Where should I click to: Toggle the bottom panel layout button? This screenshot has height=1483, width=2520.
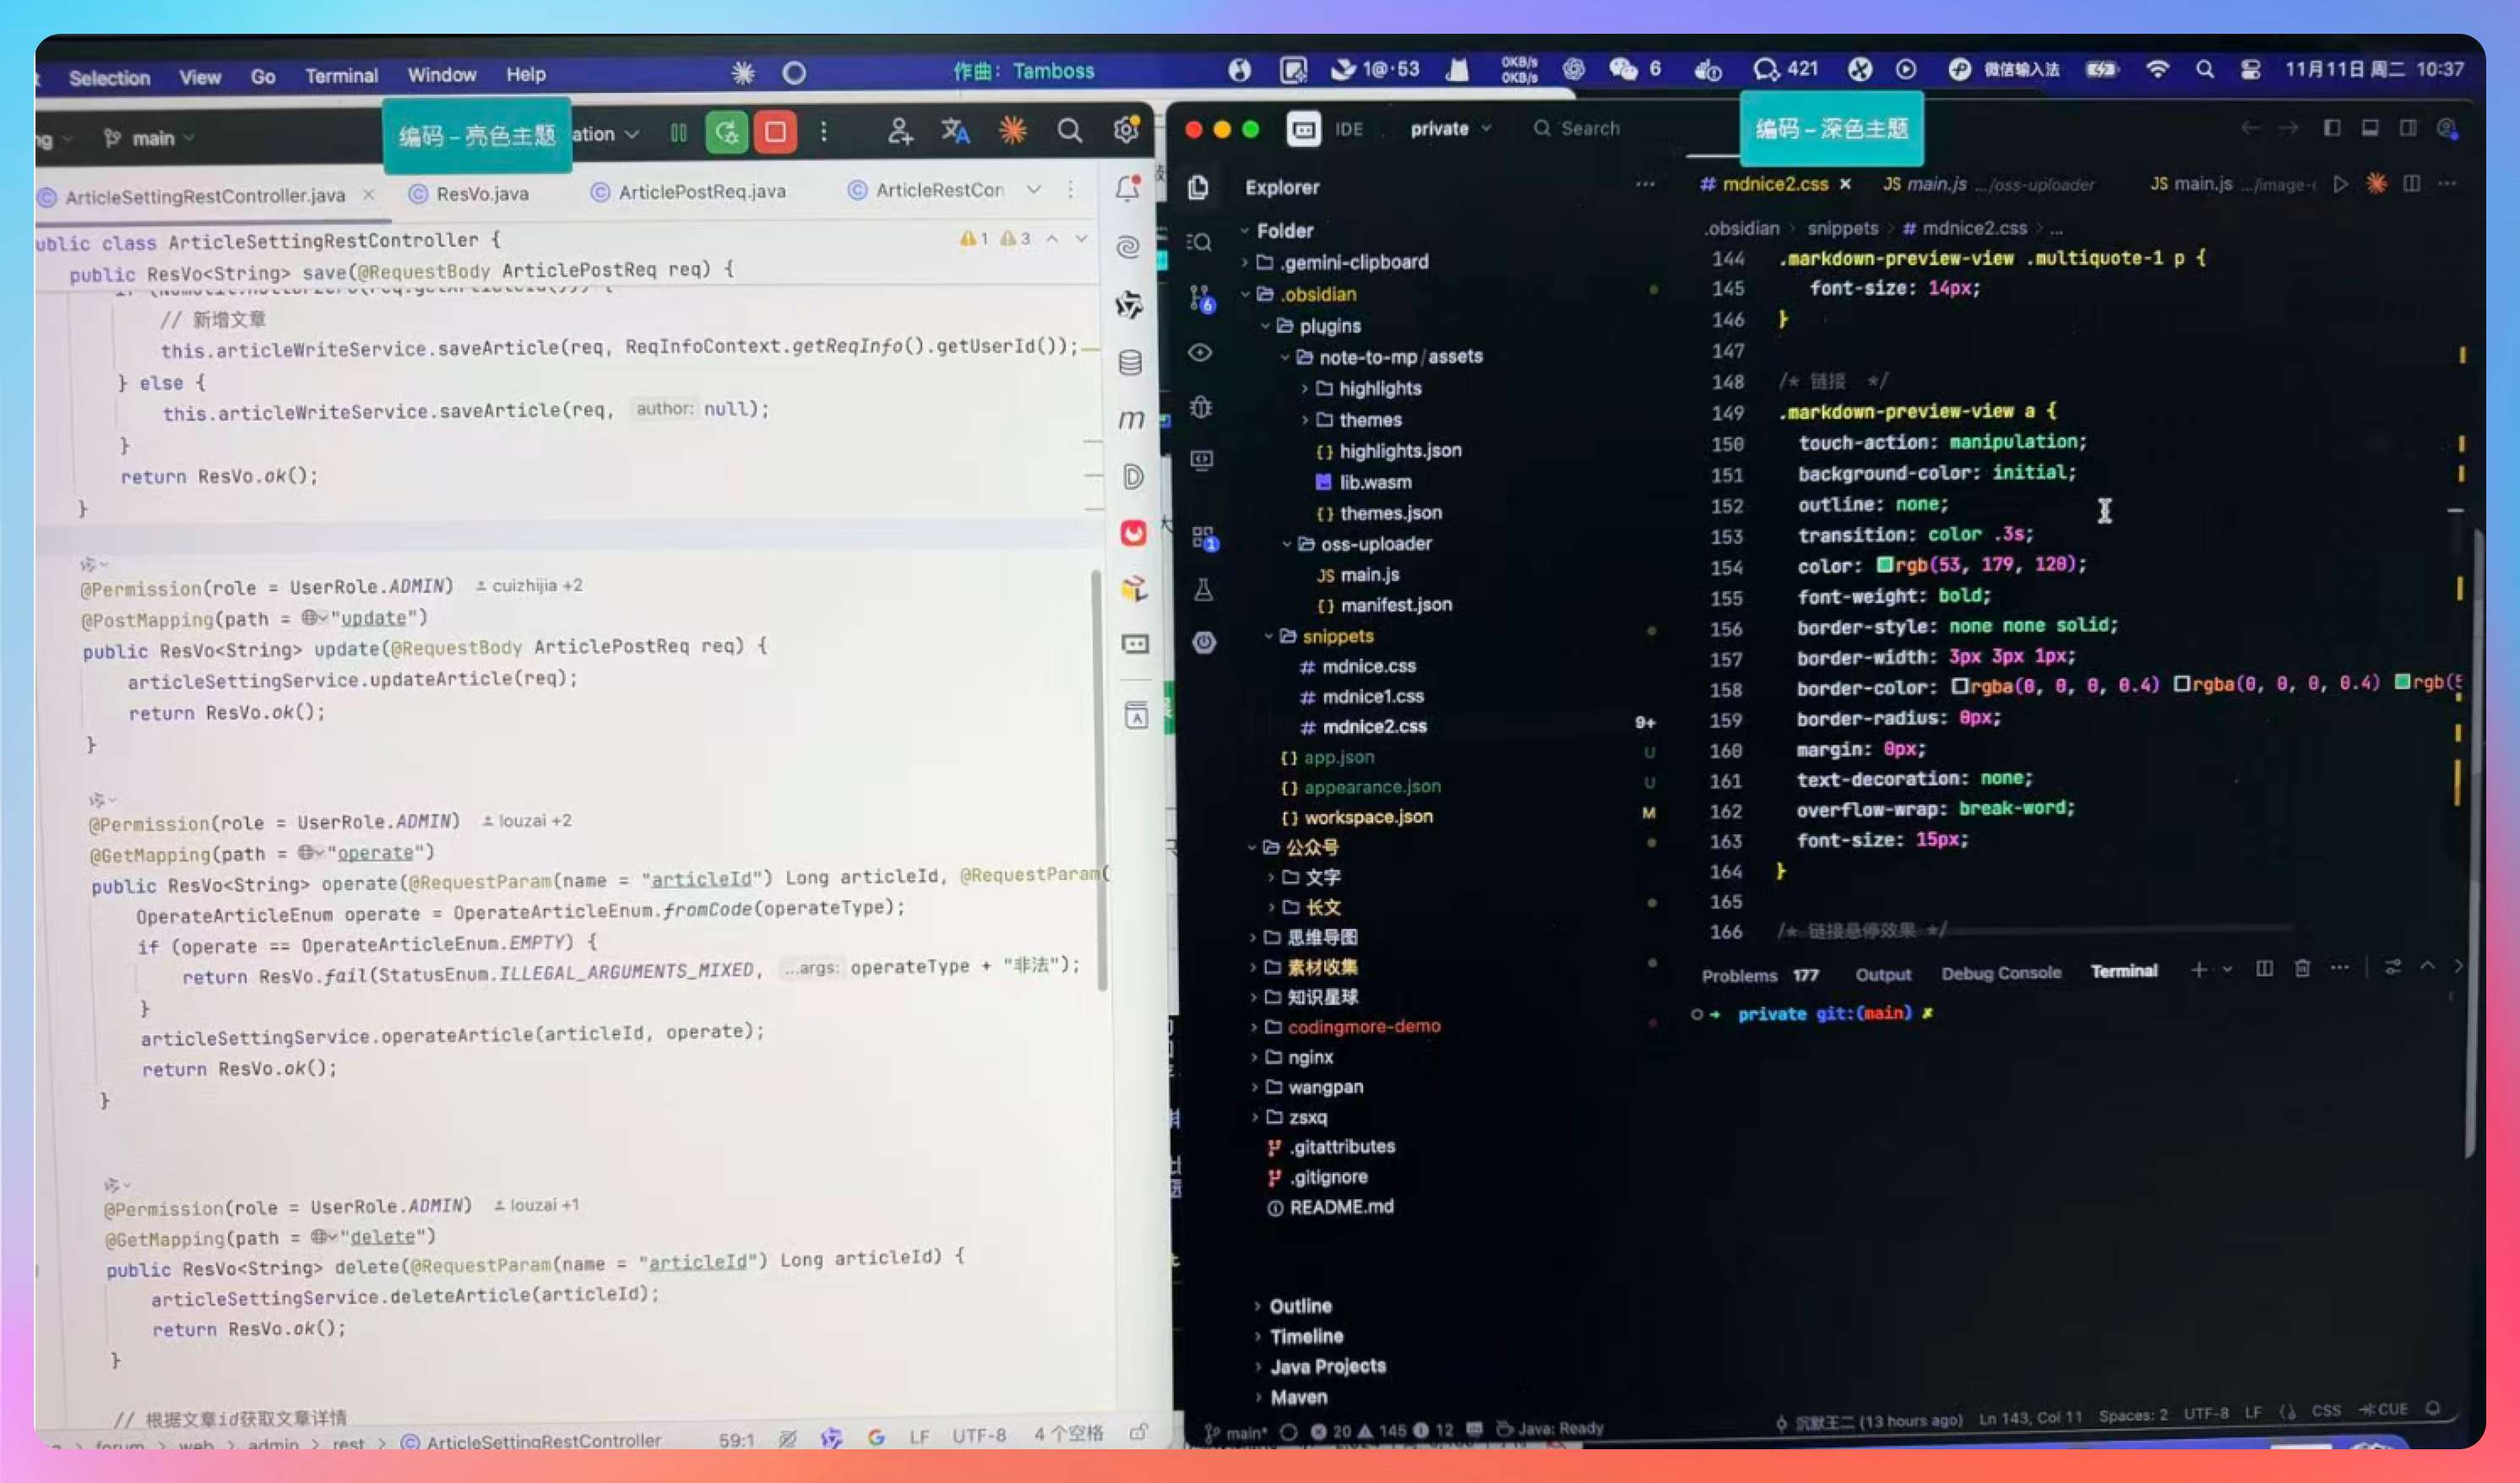(x=2370, y=128)
